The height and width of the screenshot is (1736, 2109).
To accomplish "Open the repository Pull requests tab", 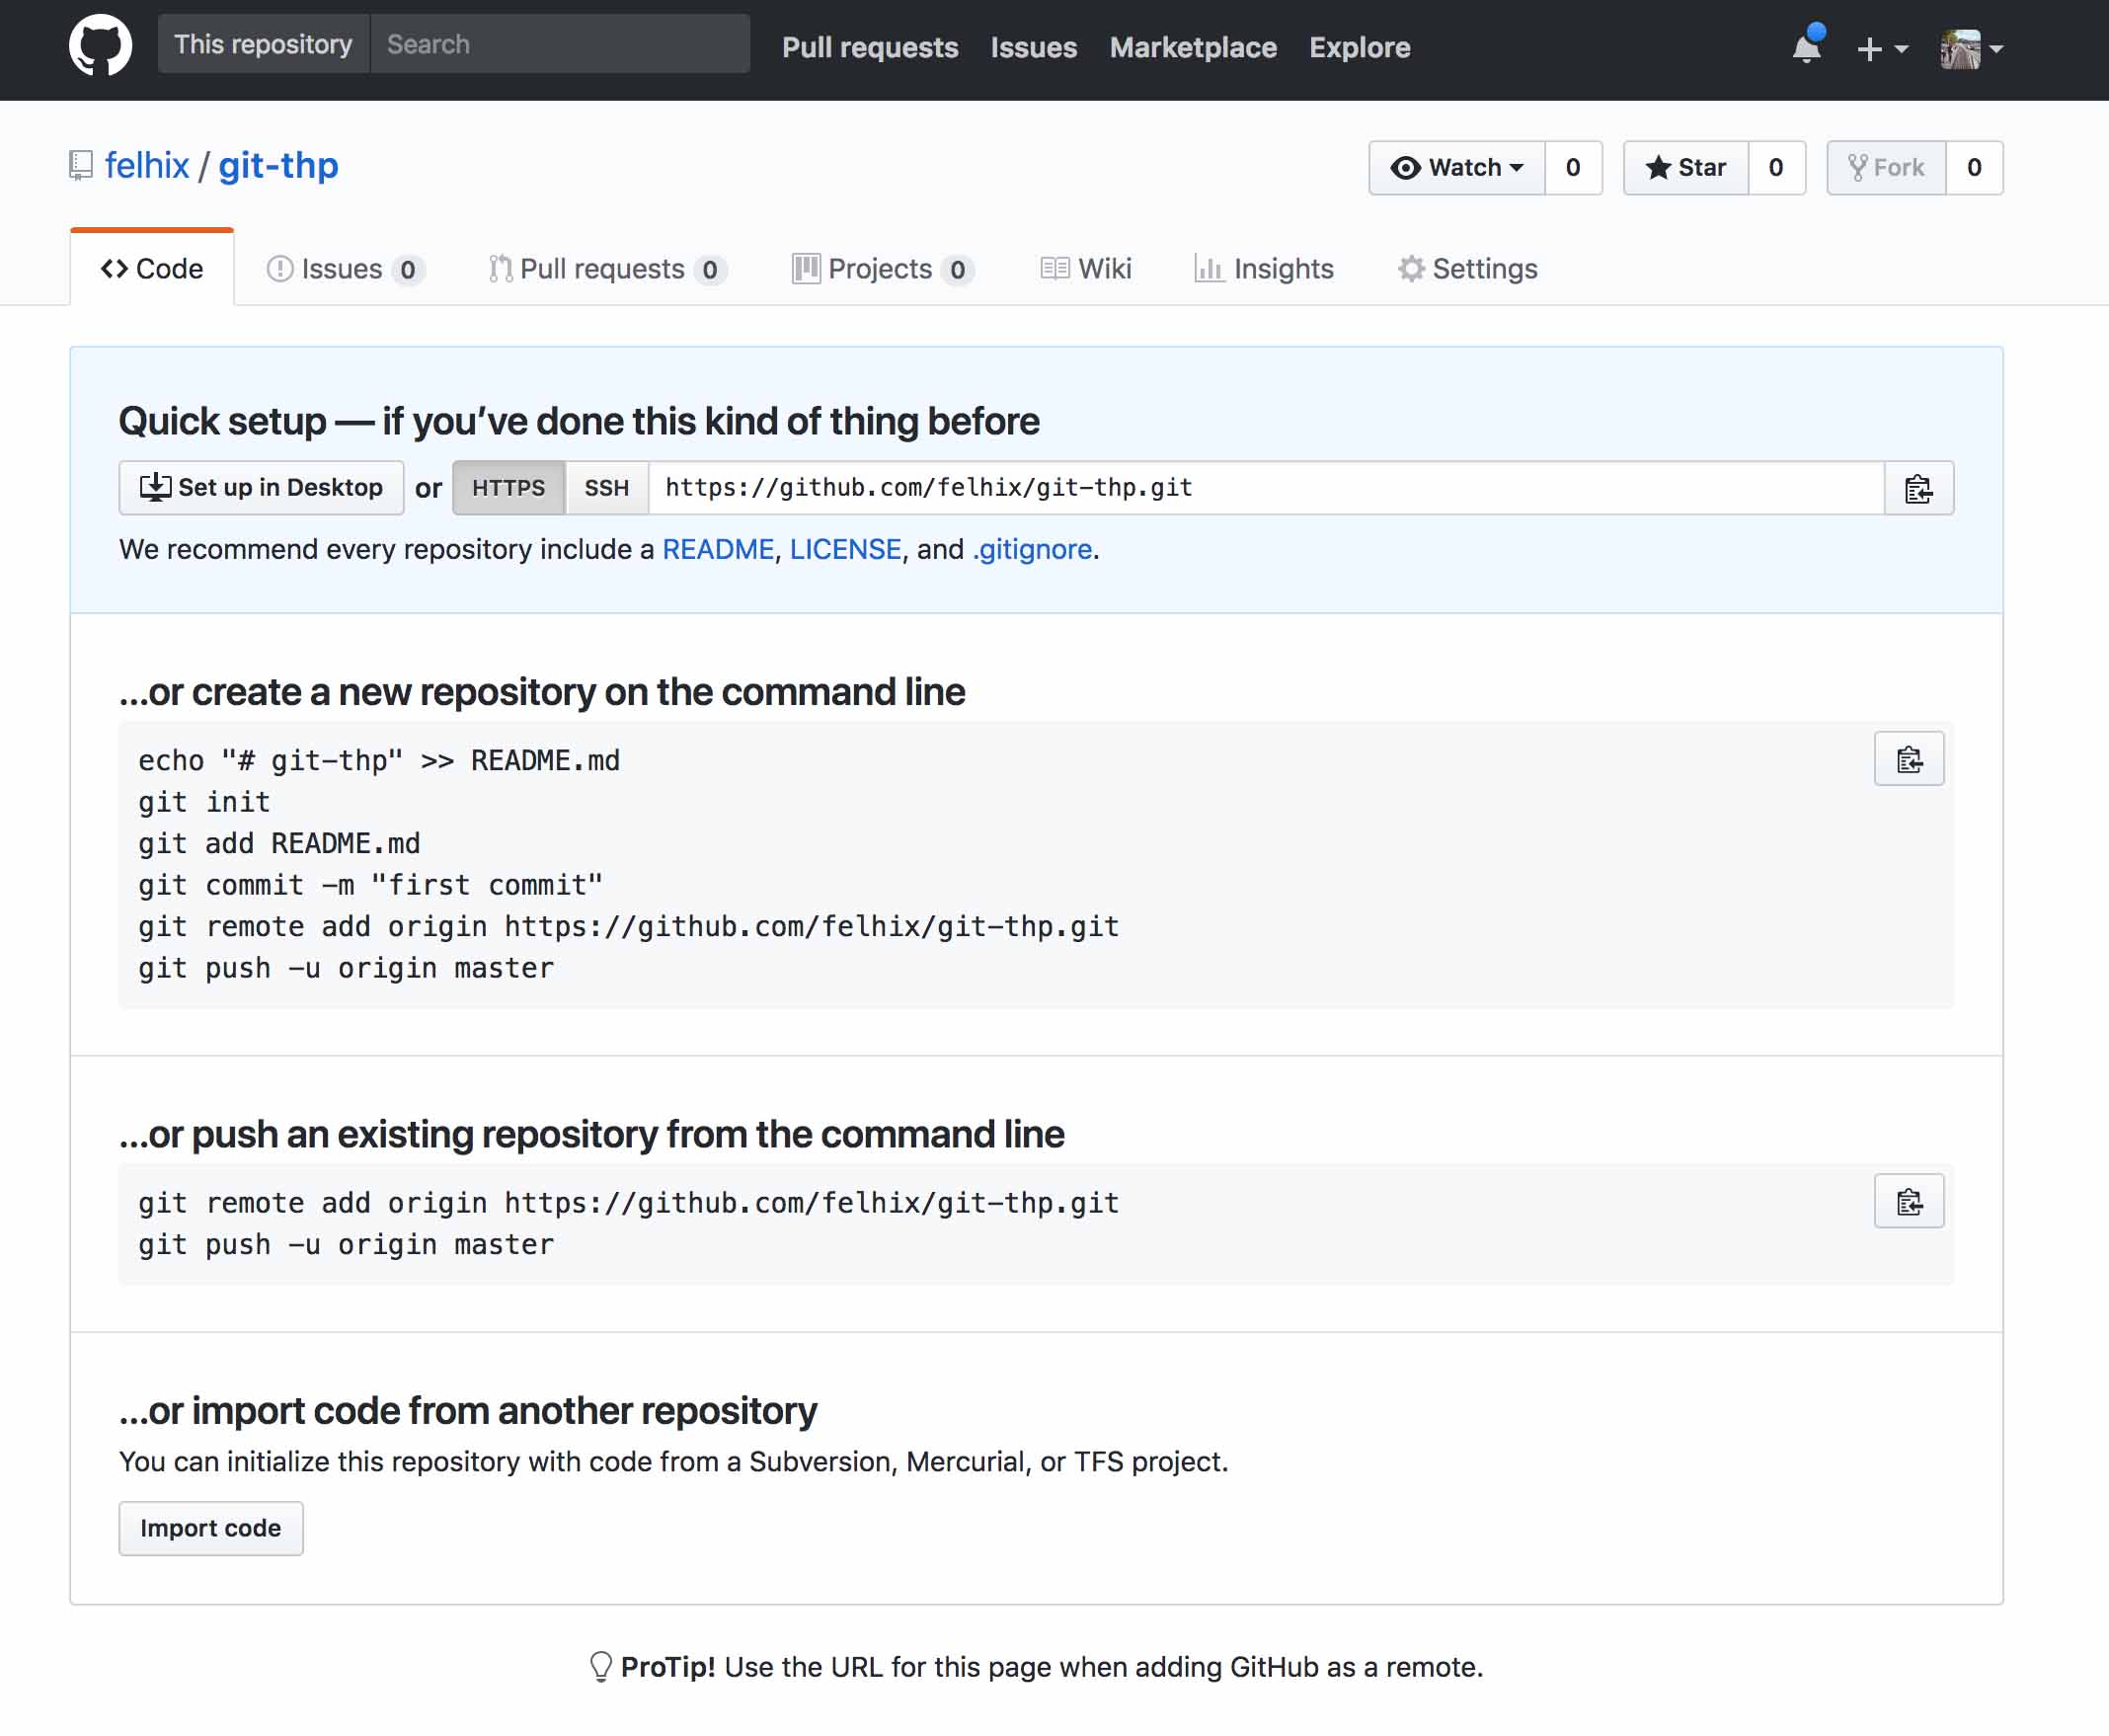I will (608, 268).
